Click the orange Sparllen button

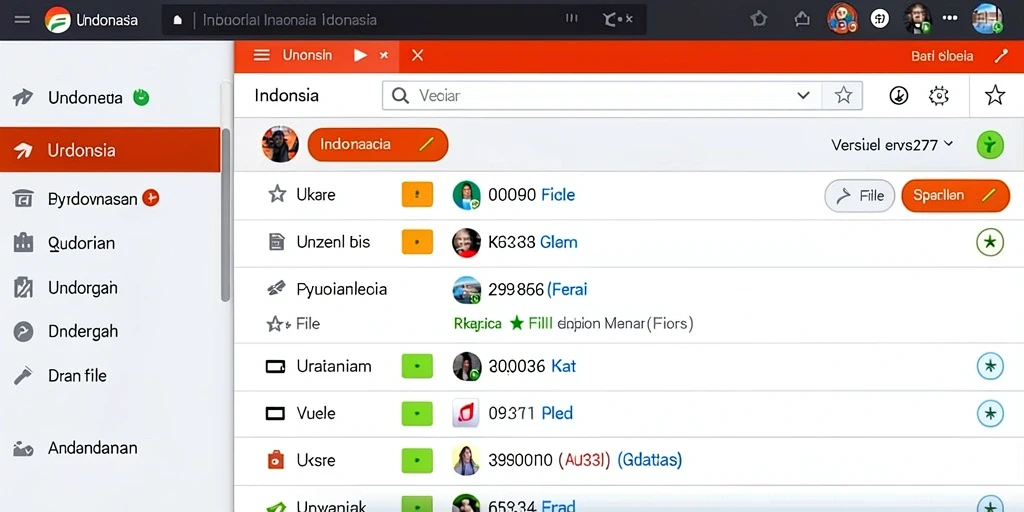tap(955, 195)
